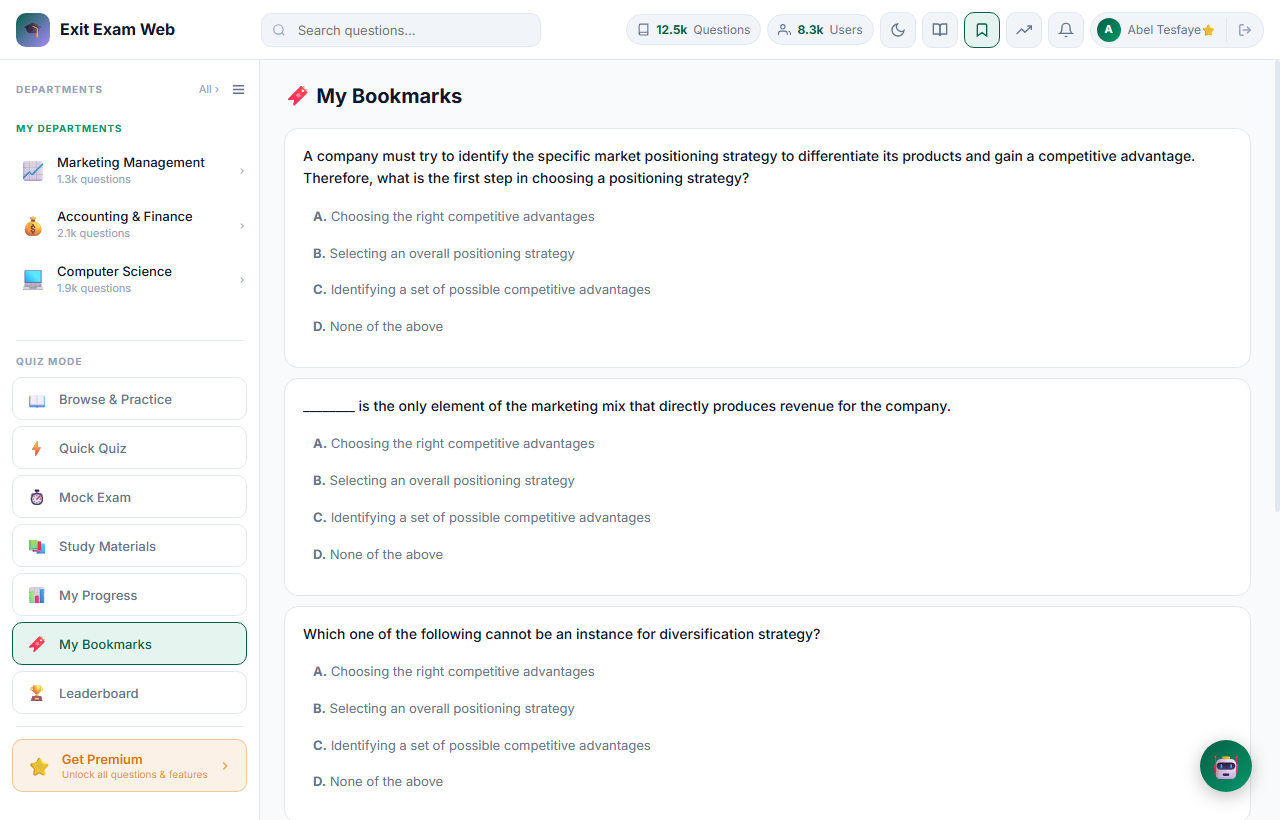Click the bookmark icon in top bar

(x=982, y=30)
